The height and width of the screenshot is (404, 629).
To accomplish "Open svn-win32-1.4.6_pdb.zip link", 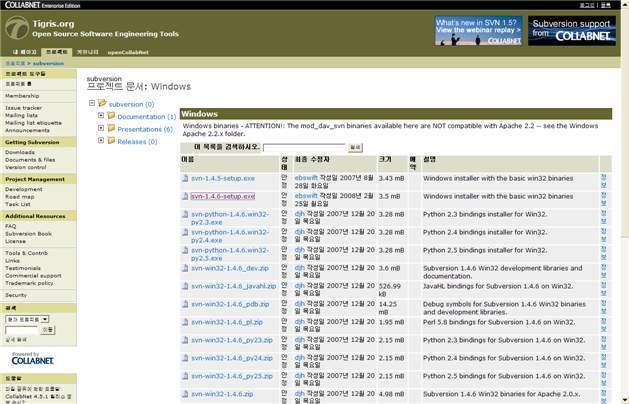I will pos(230,304).
